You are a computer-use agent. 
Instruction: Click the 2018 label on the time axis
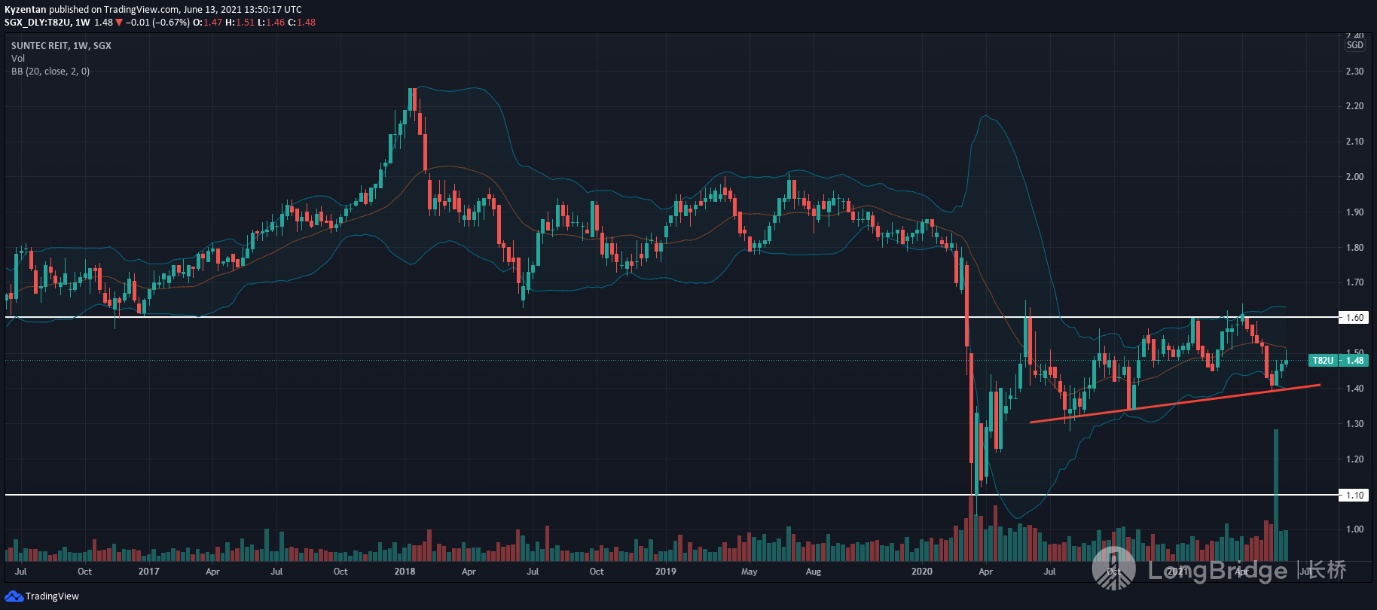pos(405,572)
